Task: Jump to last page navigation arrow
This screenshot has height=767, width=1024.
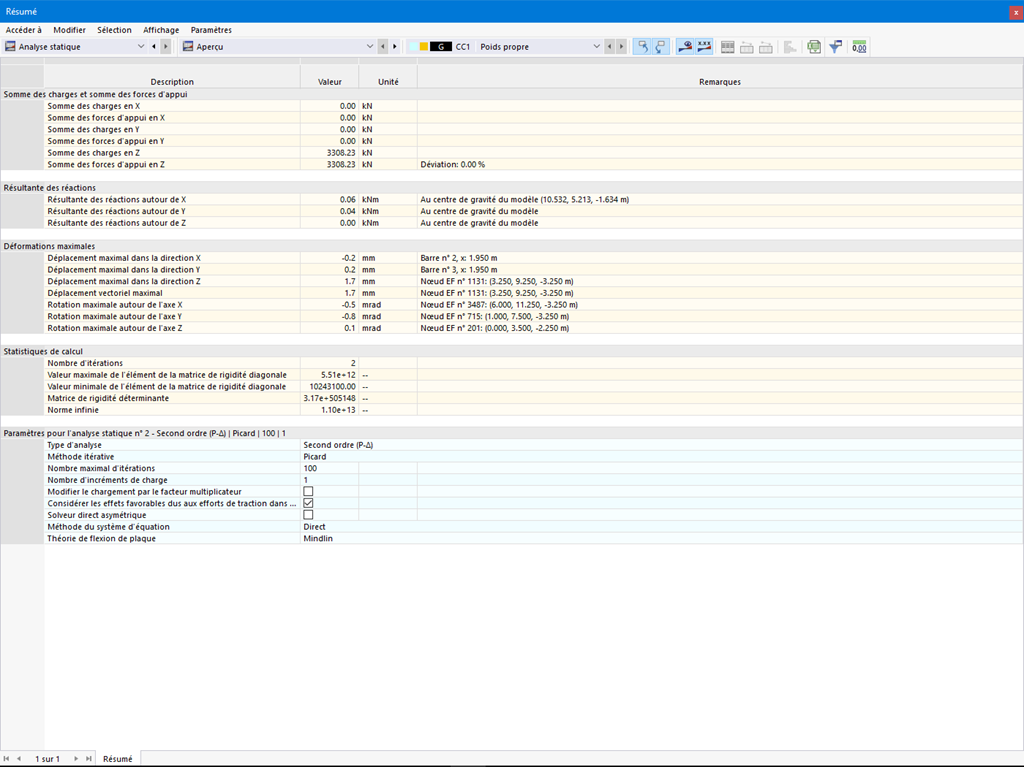Action: coord(89,759)
